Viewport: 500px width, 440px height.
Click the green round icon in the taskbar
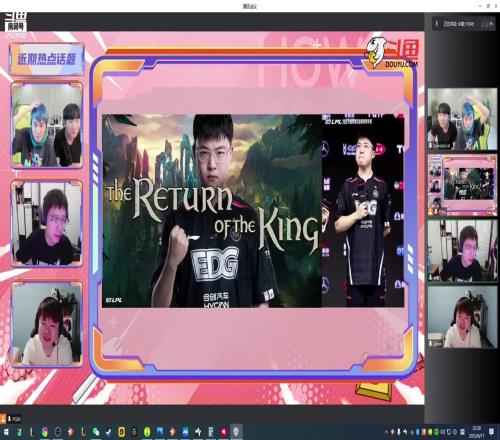pos(147,432)
